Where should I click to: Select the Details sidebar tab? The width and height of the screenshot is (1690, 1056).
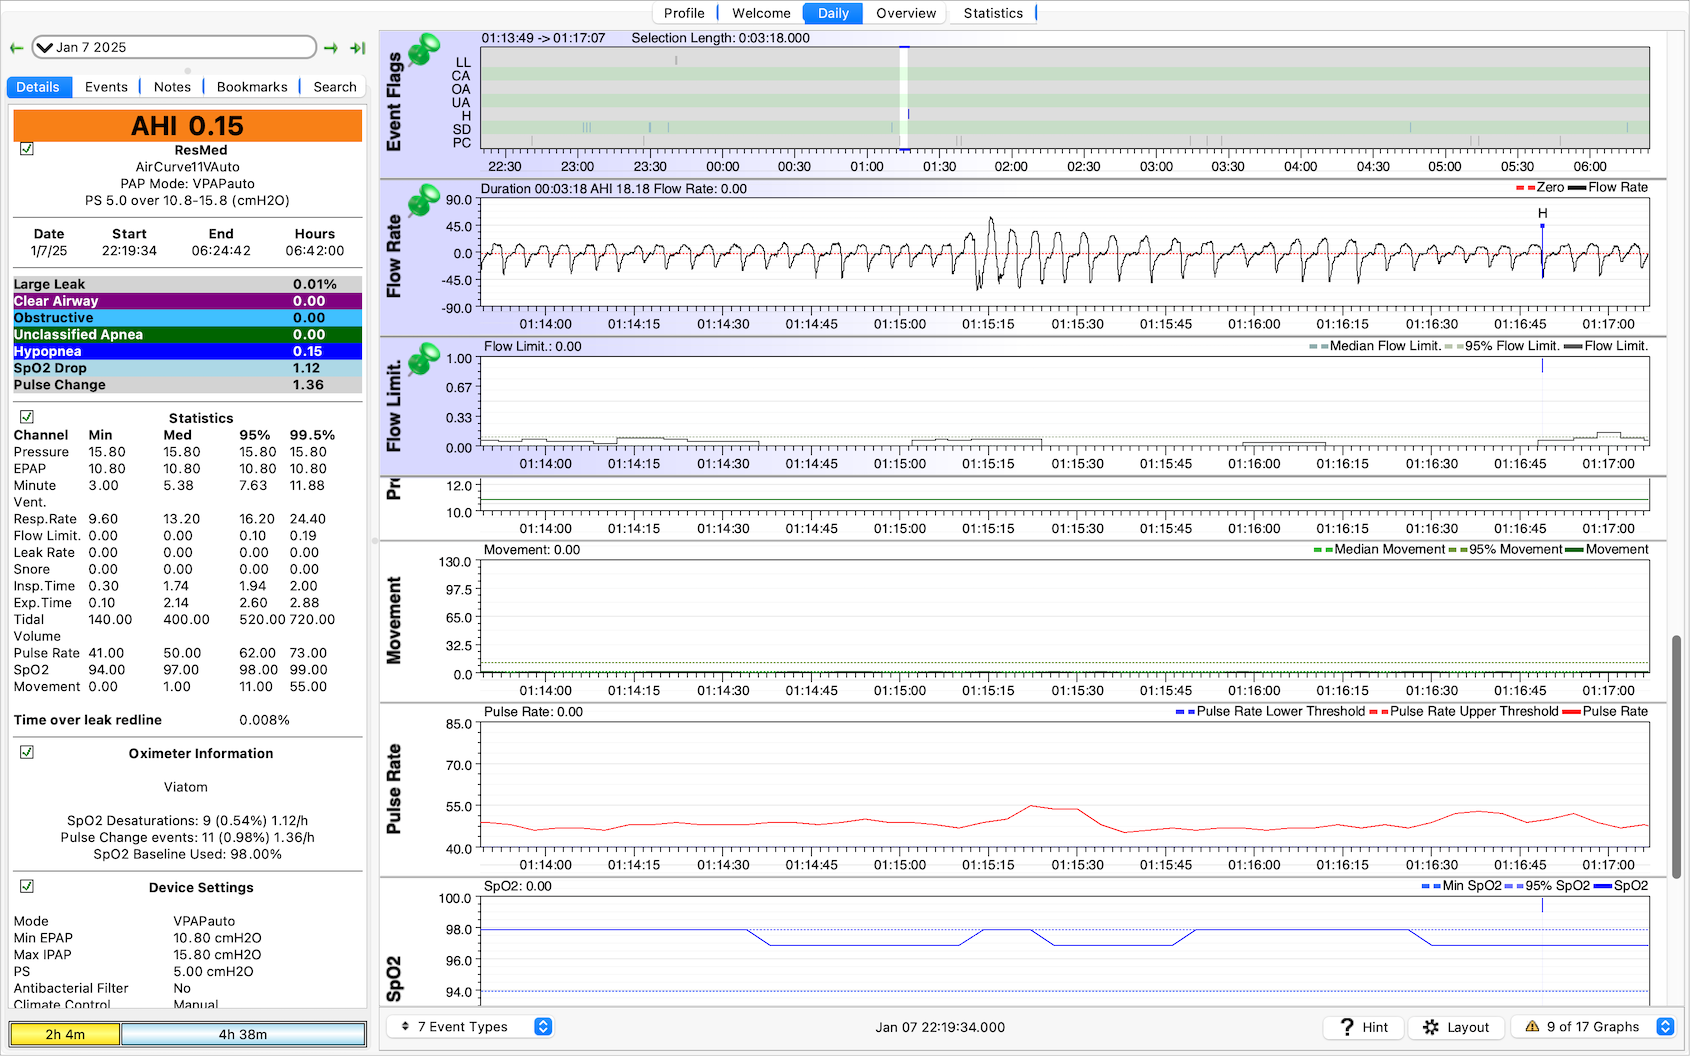pos(38,87)
